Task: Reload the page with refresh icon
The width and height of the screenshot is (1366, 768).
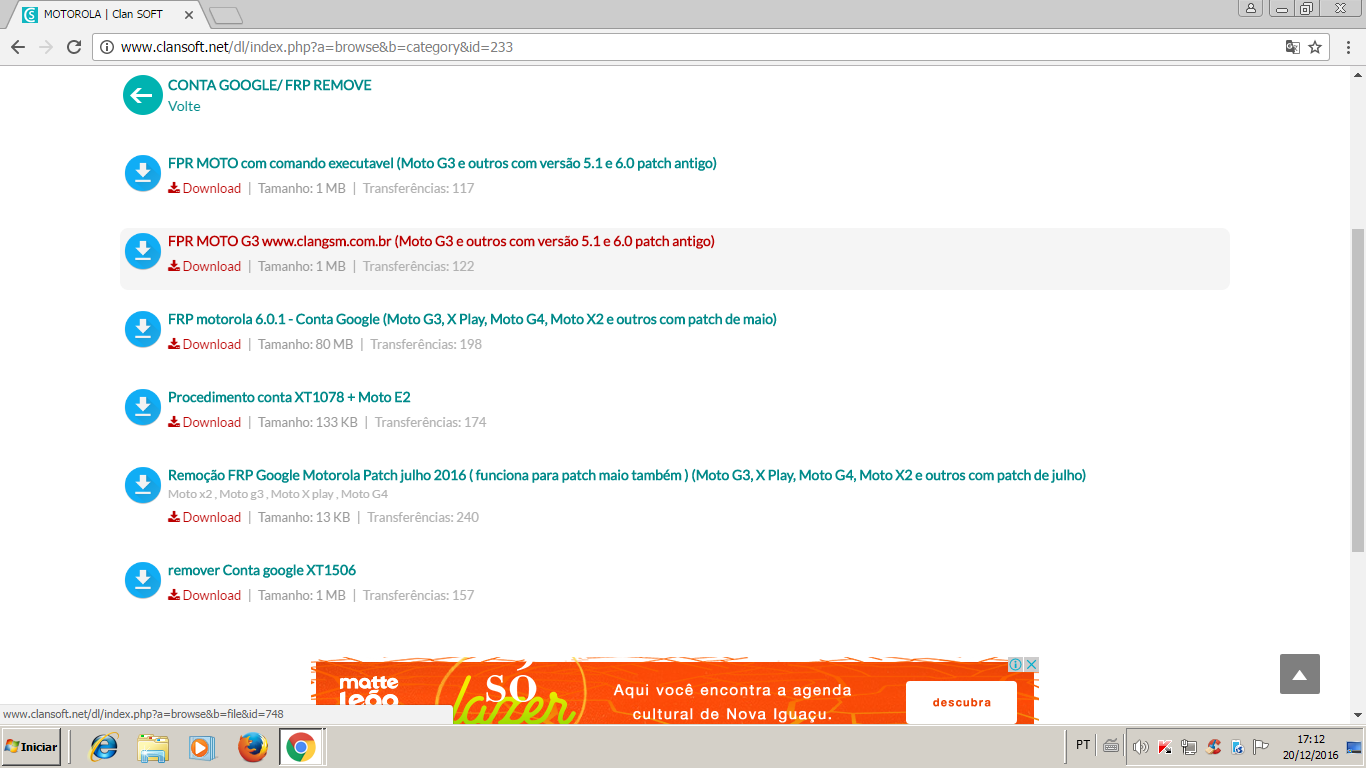Action: pos(74,47)
